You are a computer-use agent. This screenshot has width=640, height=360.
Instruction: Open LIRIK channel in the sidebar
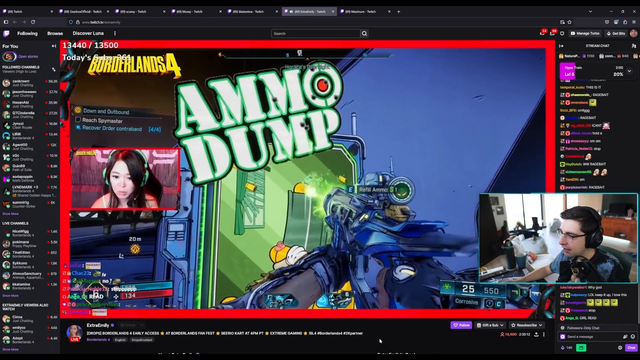click(30, 136)
